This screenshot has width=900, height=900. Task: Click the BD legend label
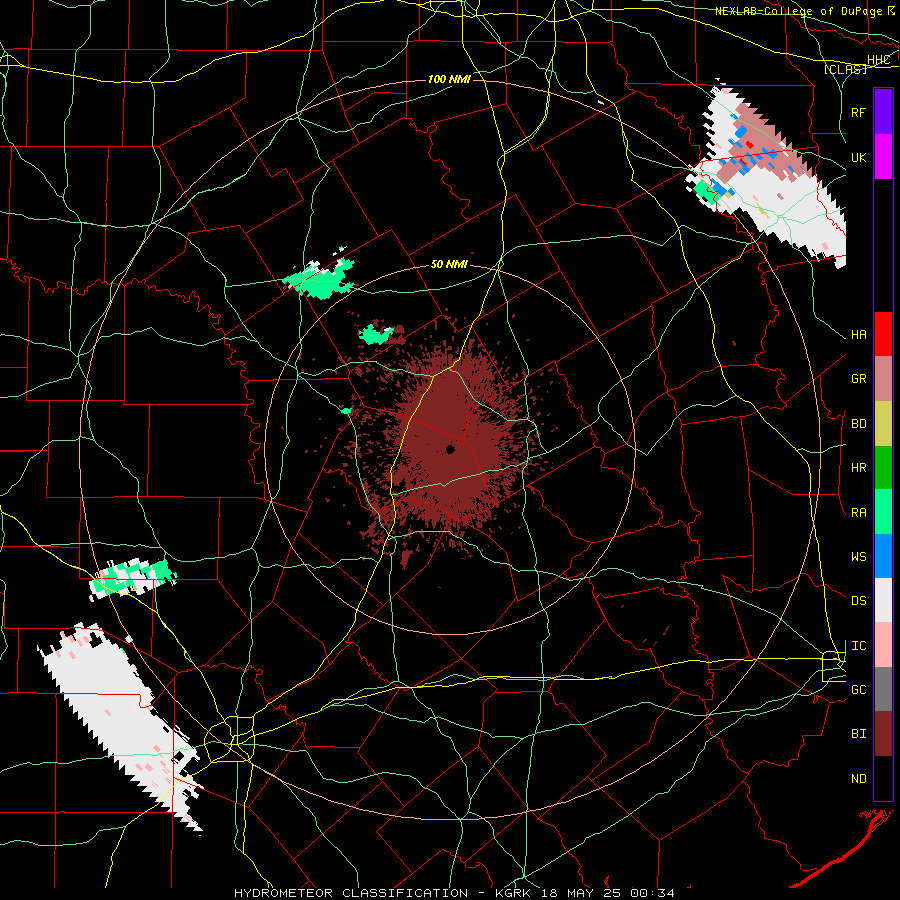859,424
